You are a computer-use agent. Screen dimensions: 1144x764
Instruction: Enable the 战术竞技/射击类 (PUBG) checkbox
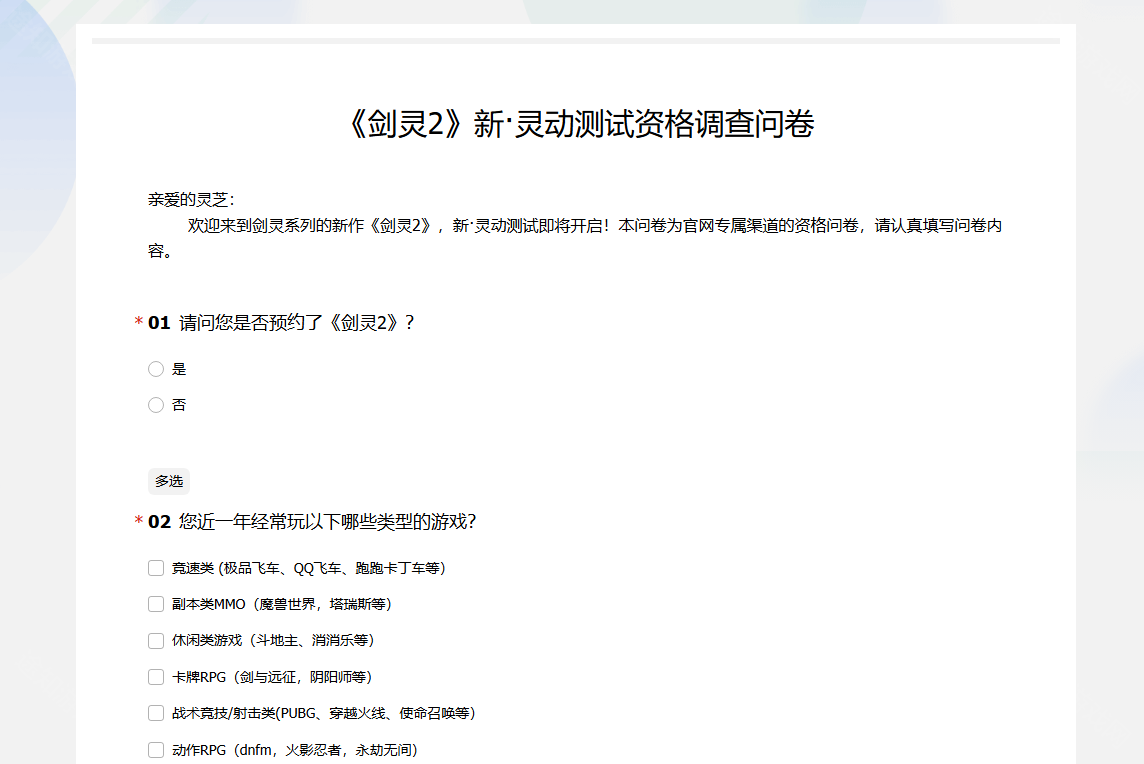[156, 713]
